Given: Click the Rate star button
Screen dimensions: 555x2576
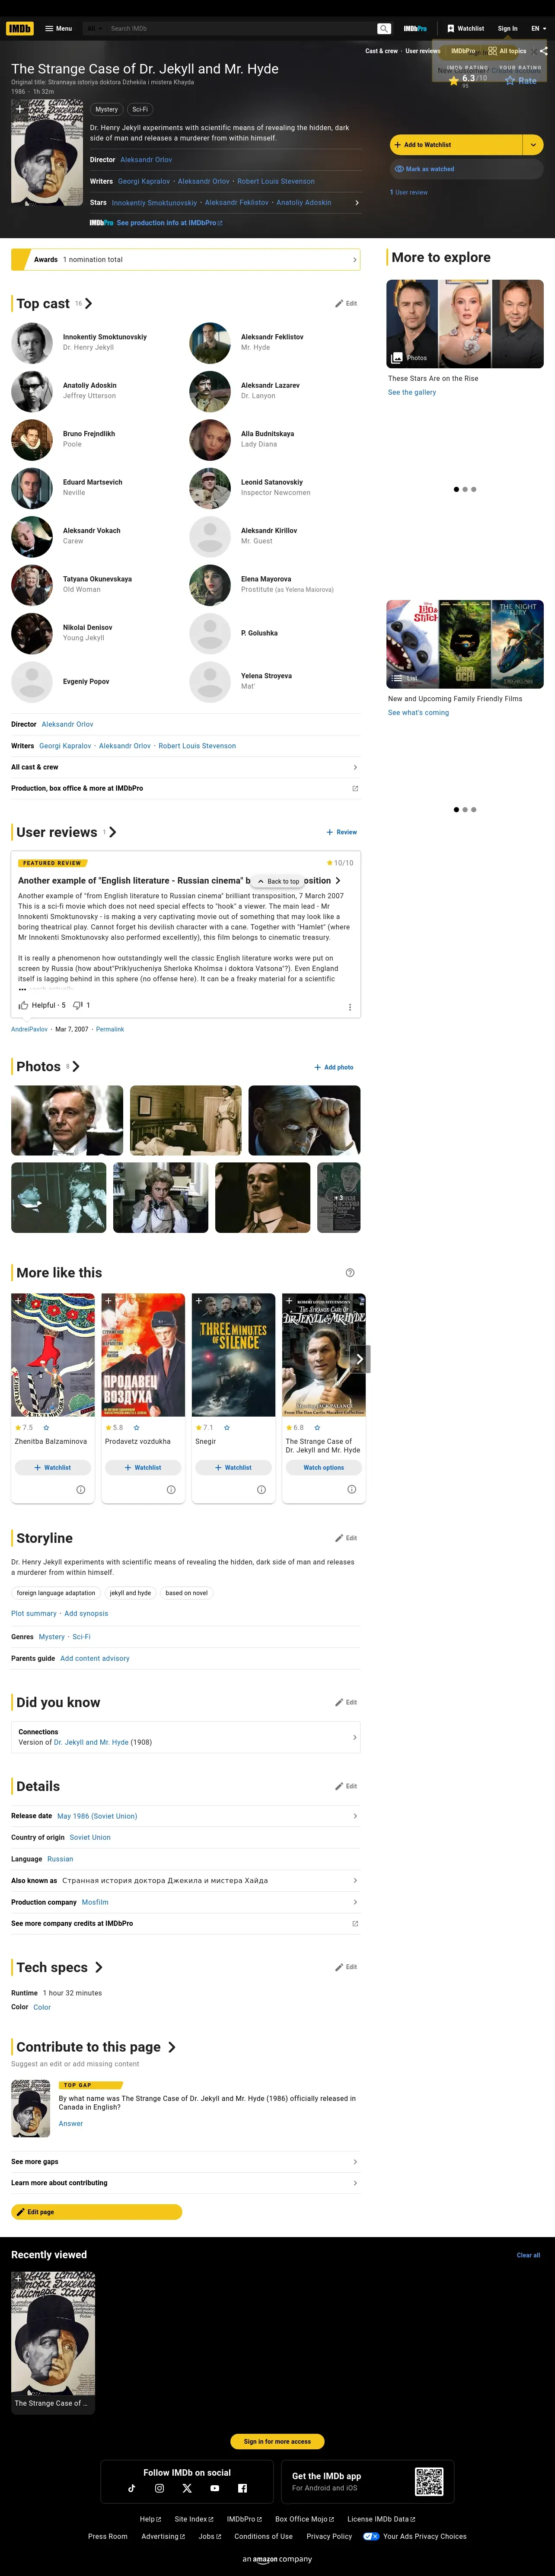Looking at the screenshot, I should [x=520, y=80].
